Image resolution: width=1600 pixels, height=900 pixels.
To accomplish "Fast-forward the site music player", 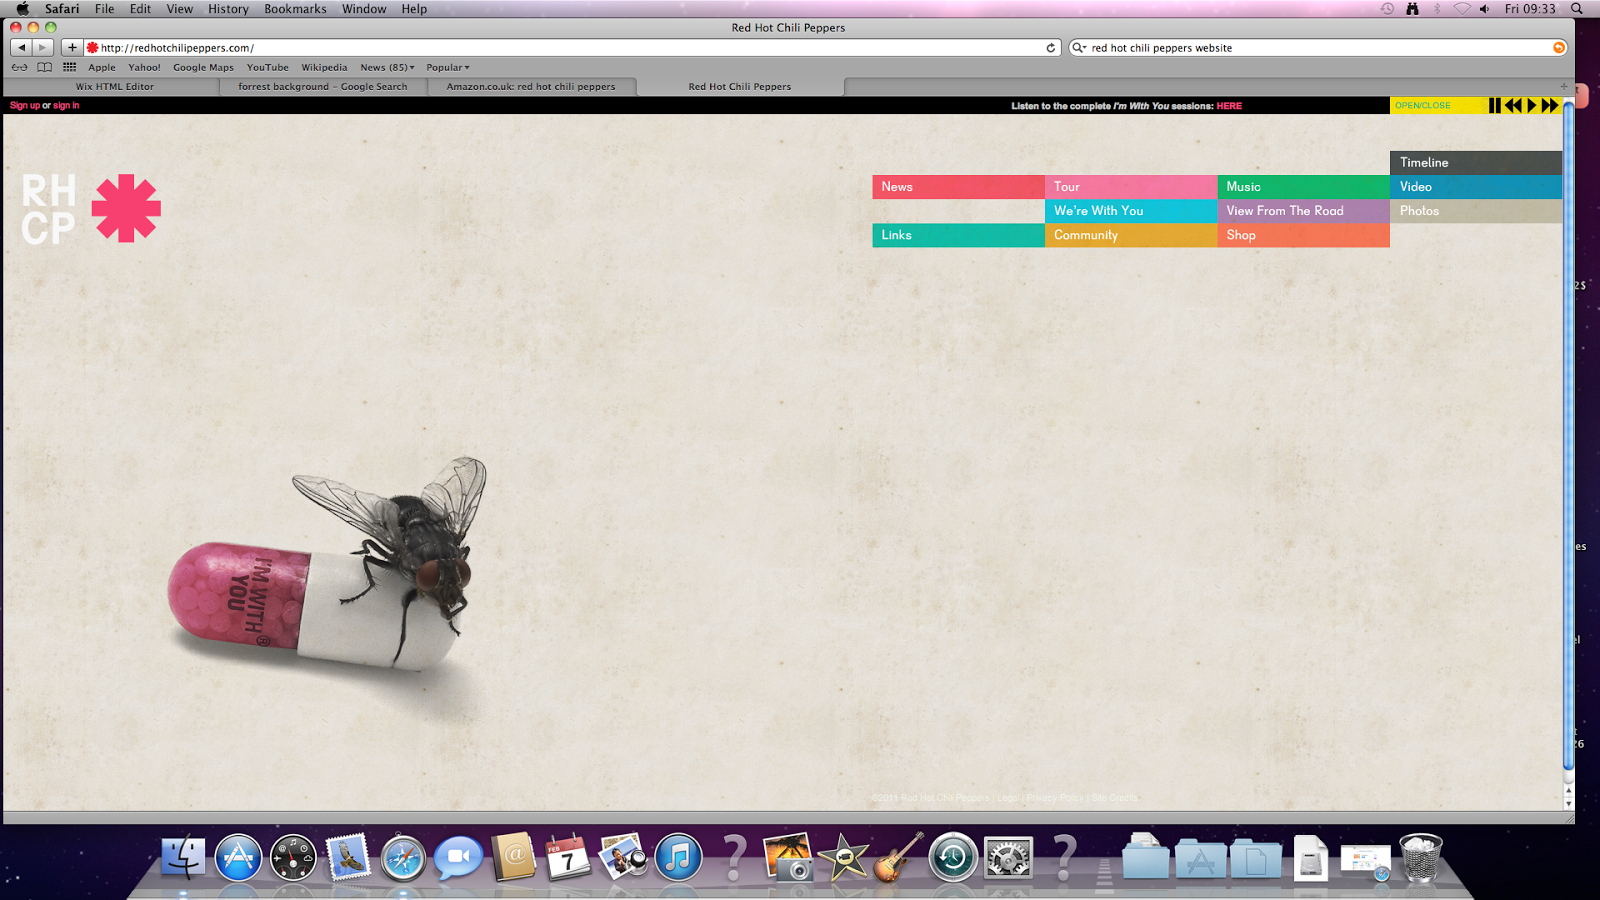I will (1550, 105).
